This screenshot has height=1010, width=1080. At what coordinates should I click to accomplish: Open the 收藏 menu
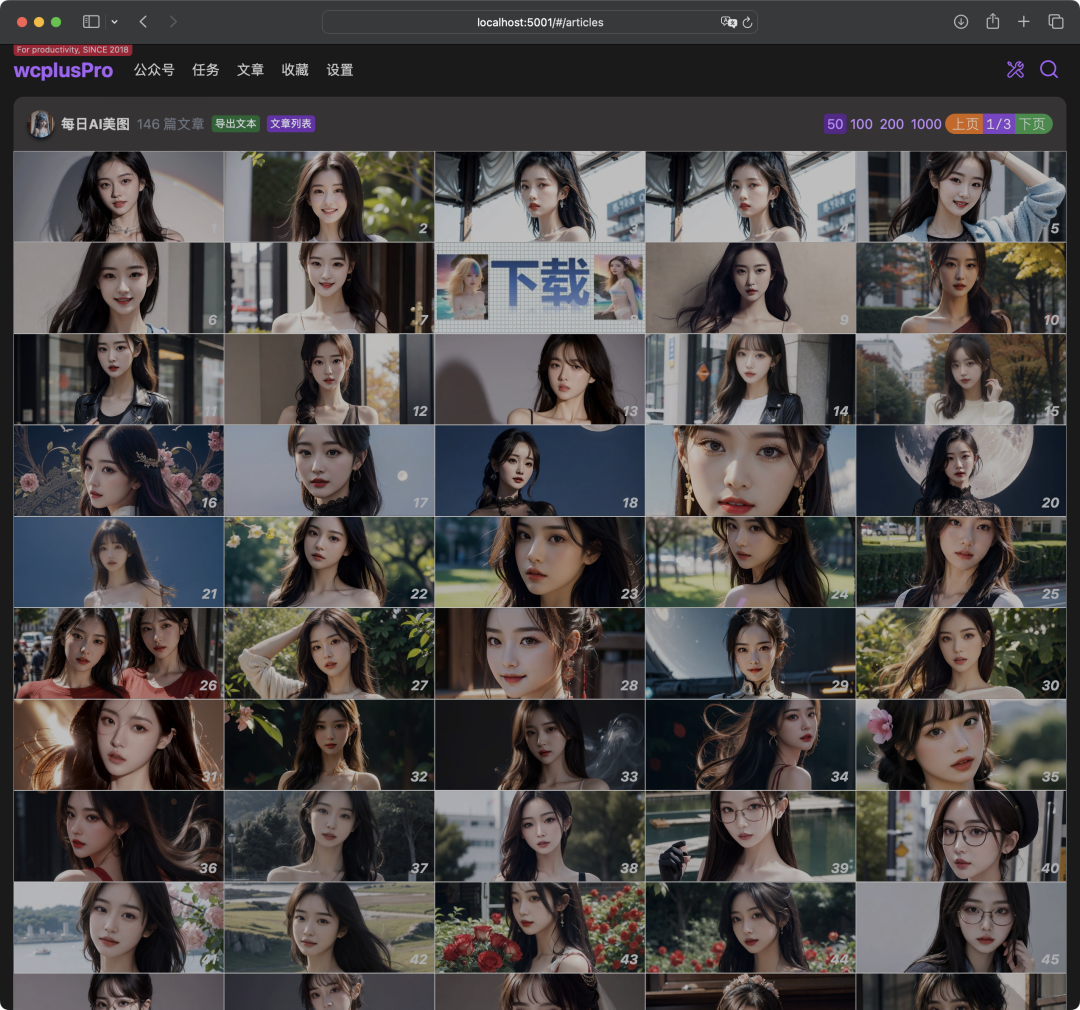295,70
